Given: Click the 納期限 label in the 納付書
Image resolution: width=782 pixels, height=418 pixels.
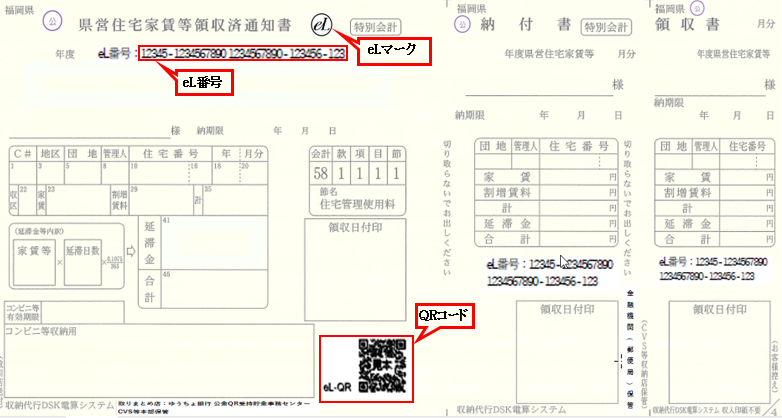Looking at the screenshot, I should [469, 116].
